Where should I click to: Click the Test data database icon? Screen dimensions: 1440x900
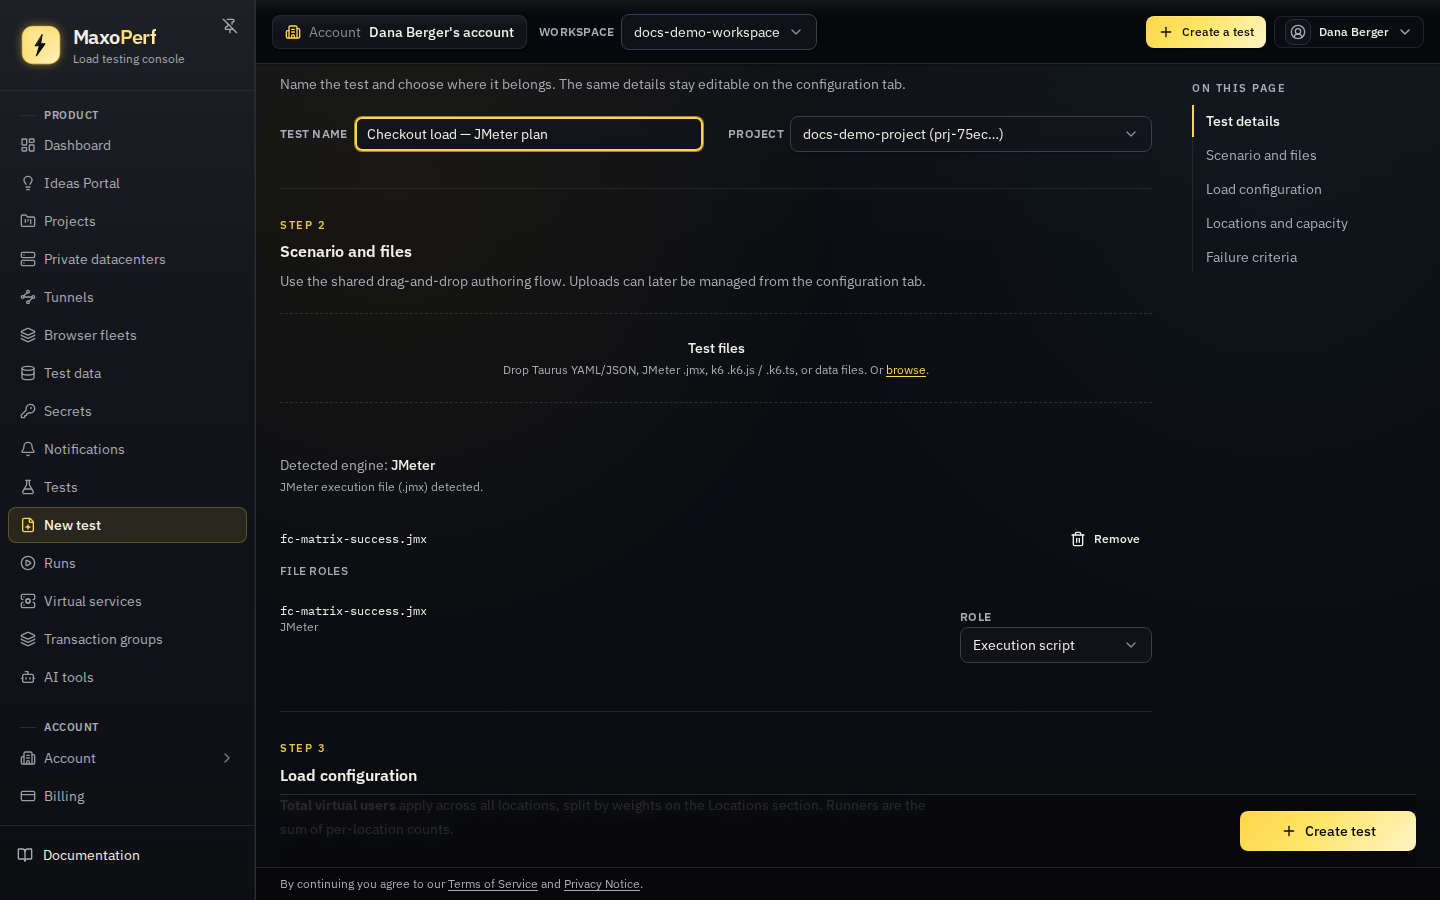click(28, 373)
